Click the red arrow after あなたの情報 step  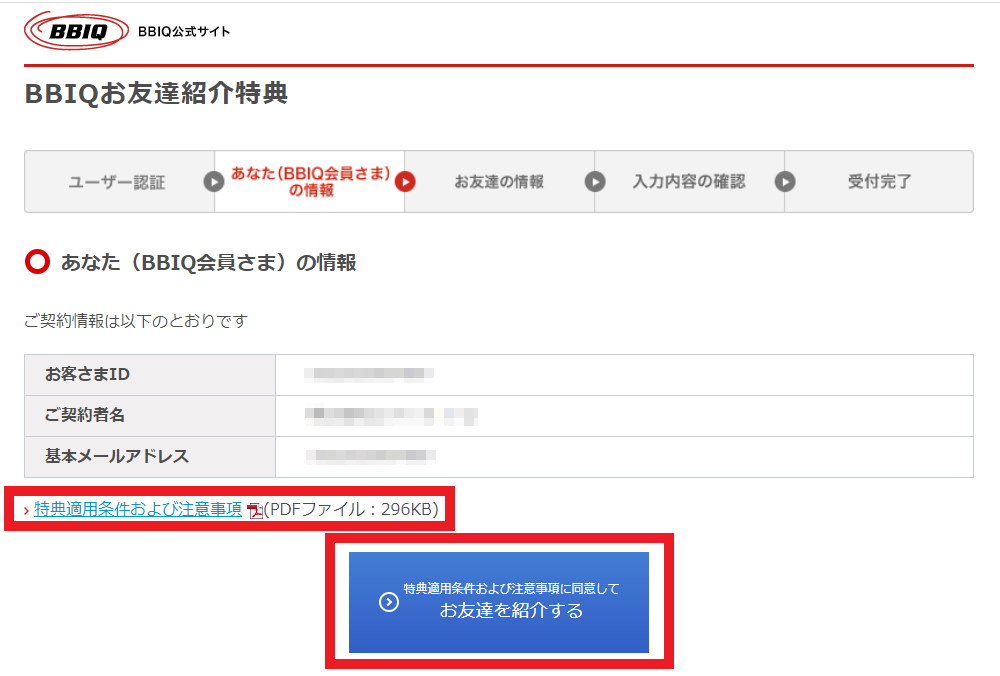pyautogui.click(x=405, y=182)
